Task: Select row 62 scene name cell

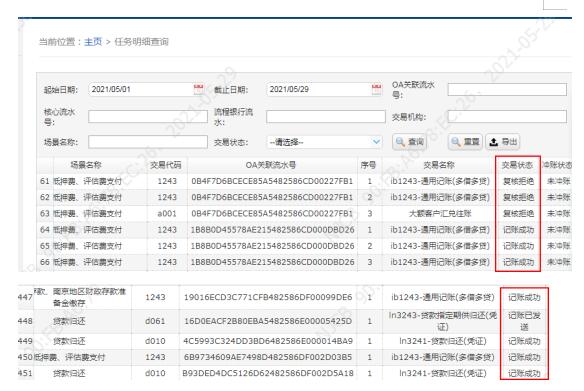Action: coord(88,197)
